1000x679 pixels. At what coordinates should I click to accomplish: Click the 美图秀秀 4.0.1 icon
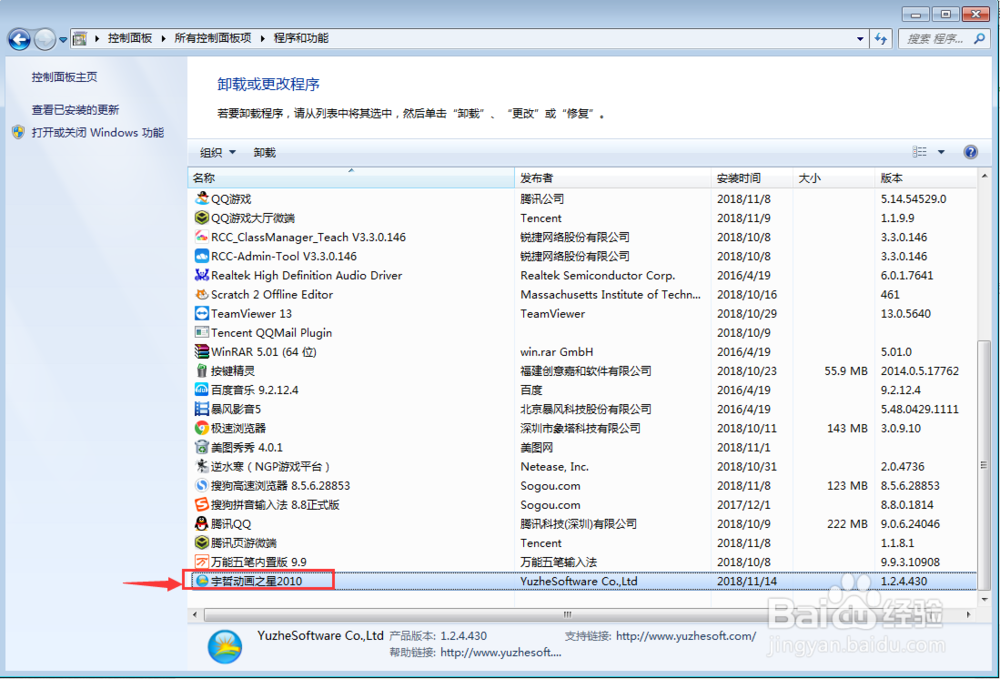coord(202,447)
